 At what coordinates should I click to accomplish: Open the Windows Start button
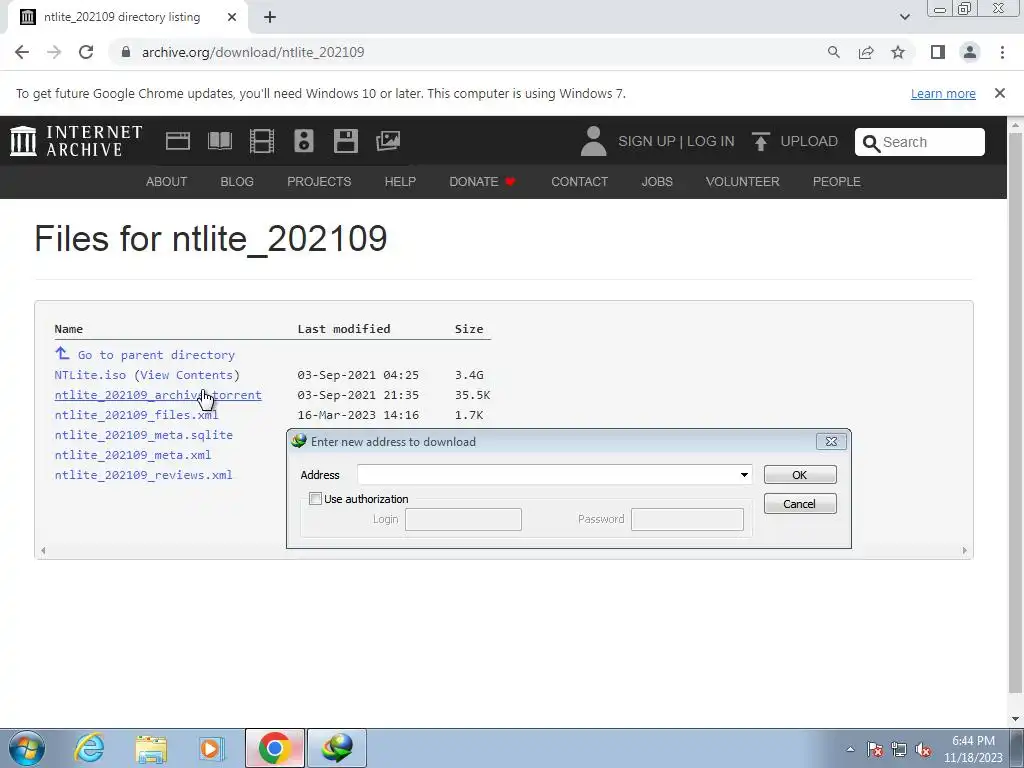[26, 748]
